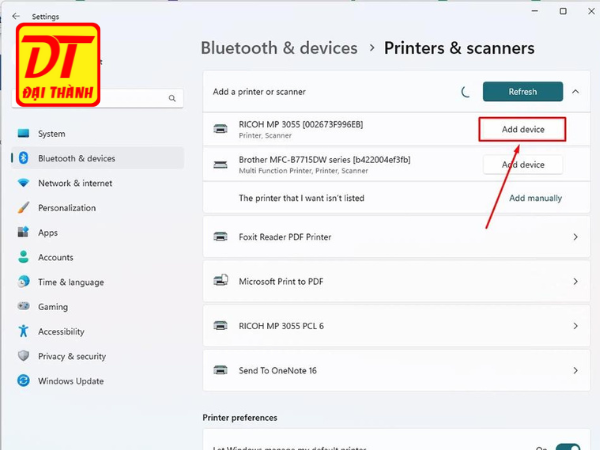Click 'The printer that I want isn't listed'
Image resolution: width=600 pixels, height=450 pixels.
coord(302,198)
